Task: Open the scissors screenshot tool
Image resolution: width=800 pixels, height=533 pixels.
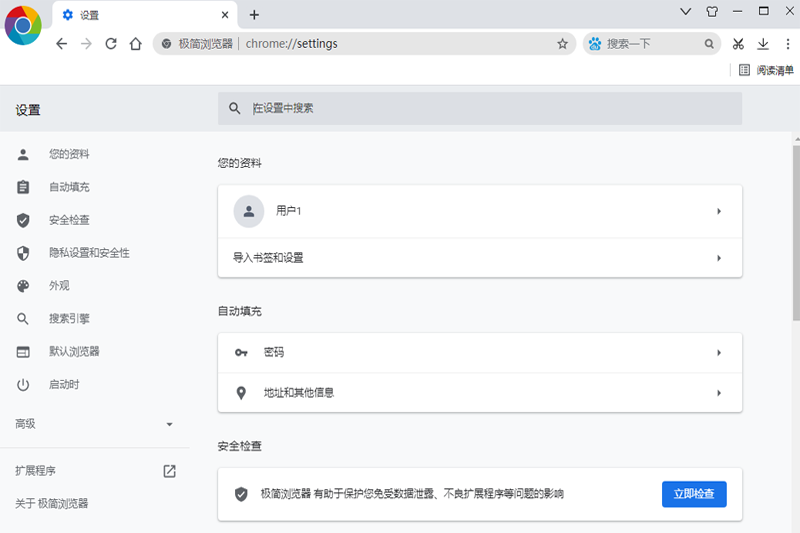Action: 738,44
